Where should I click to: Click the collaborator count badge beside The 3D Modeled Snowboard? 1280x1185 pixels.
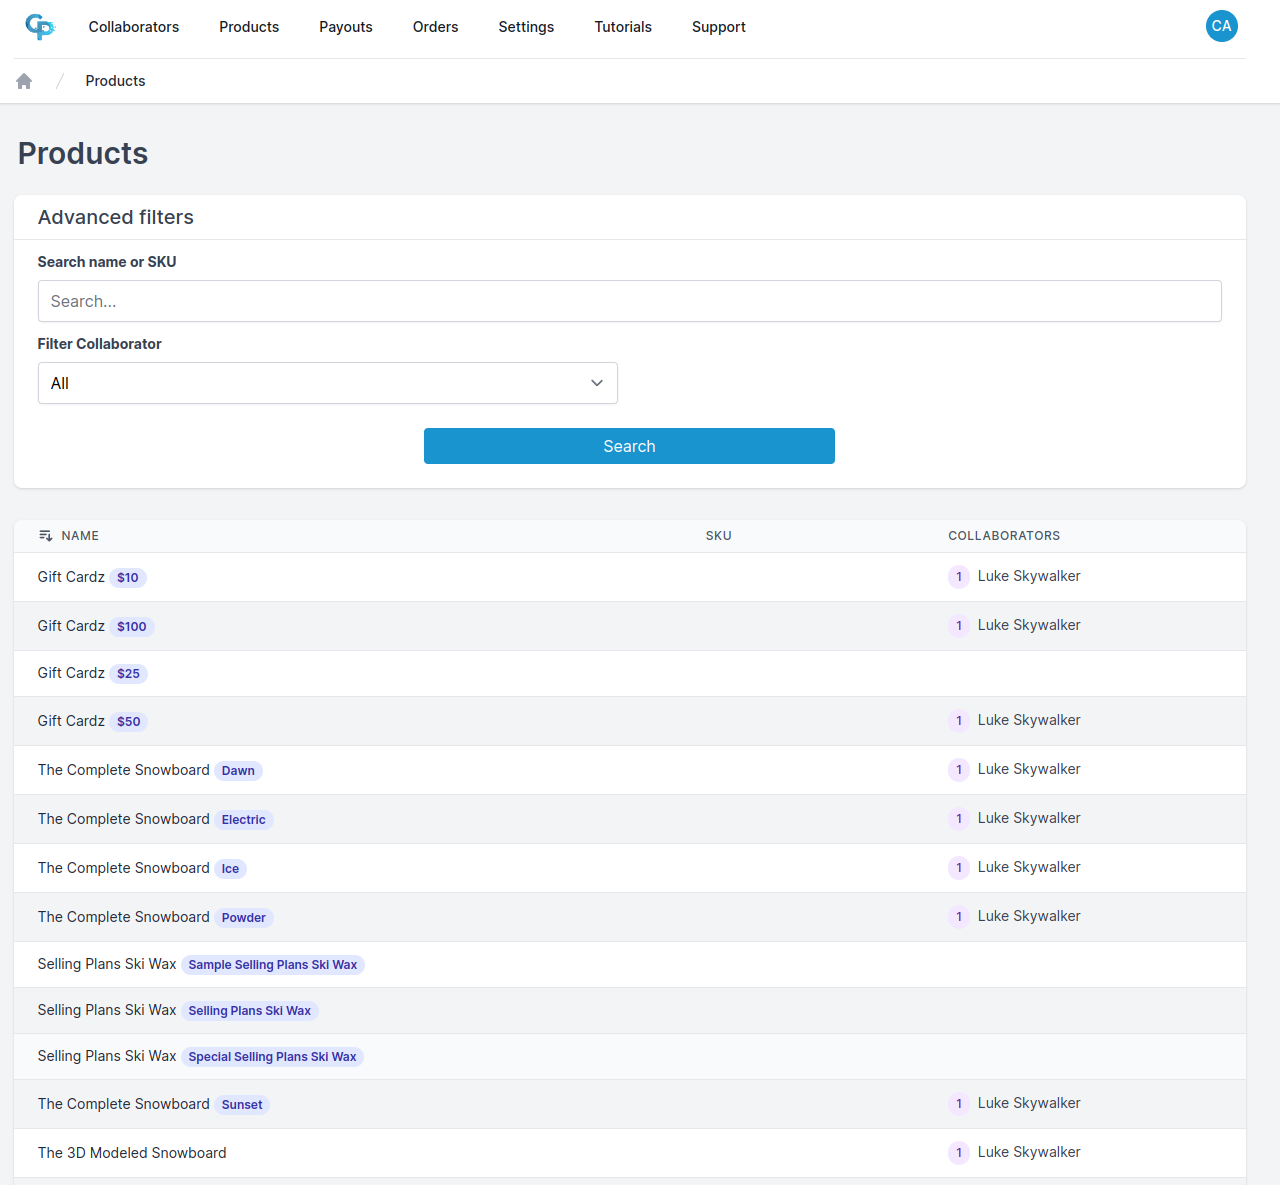pyautogui.click(x=958, y=1152)
